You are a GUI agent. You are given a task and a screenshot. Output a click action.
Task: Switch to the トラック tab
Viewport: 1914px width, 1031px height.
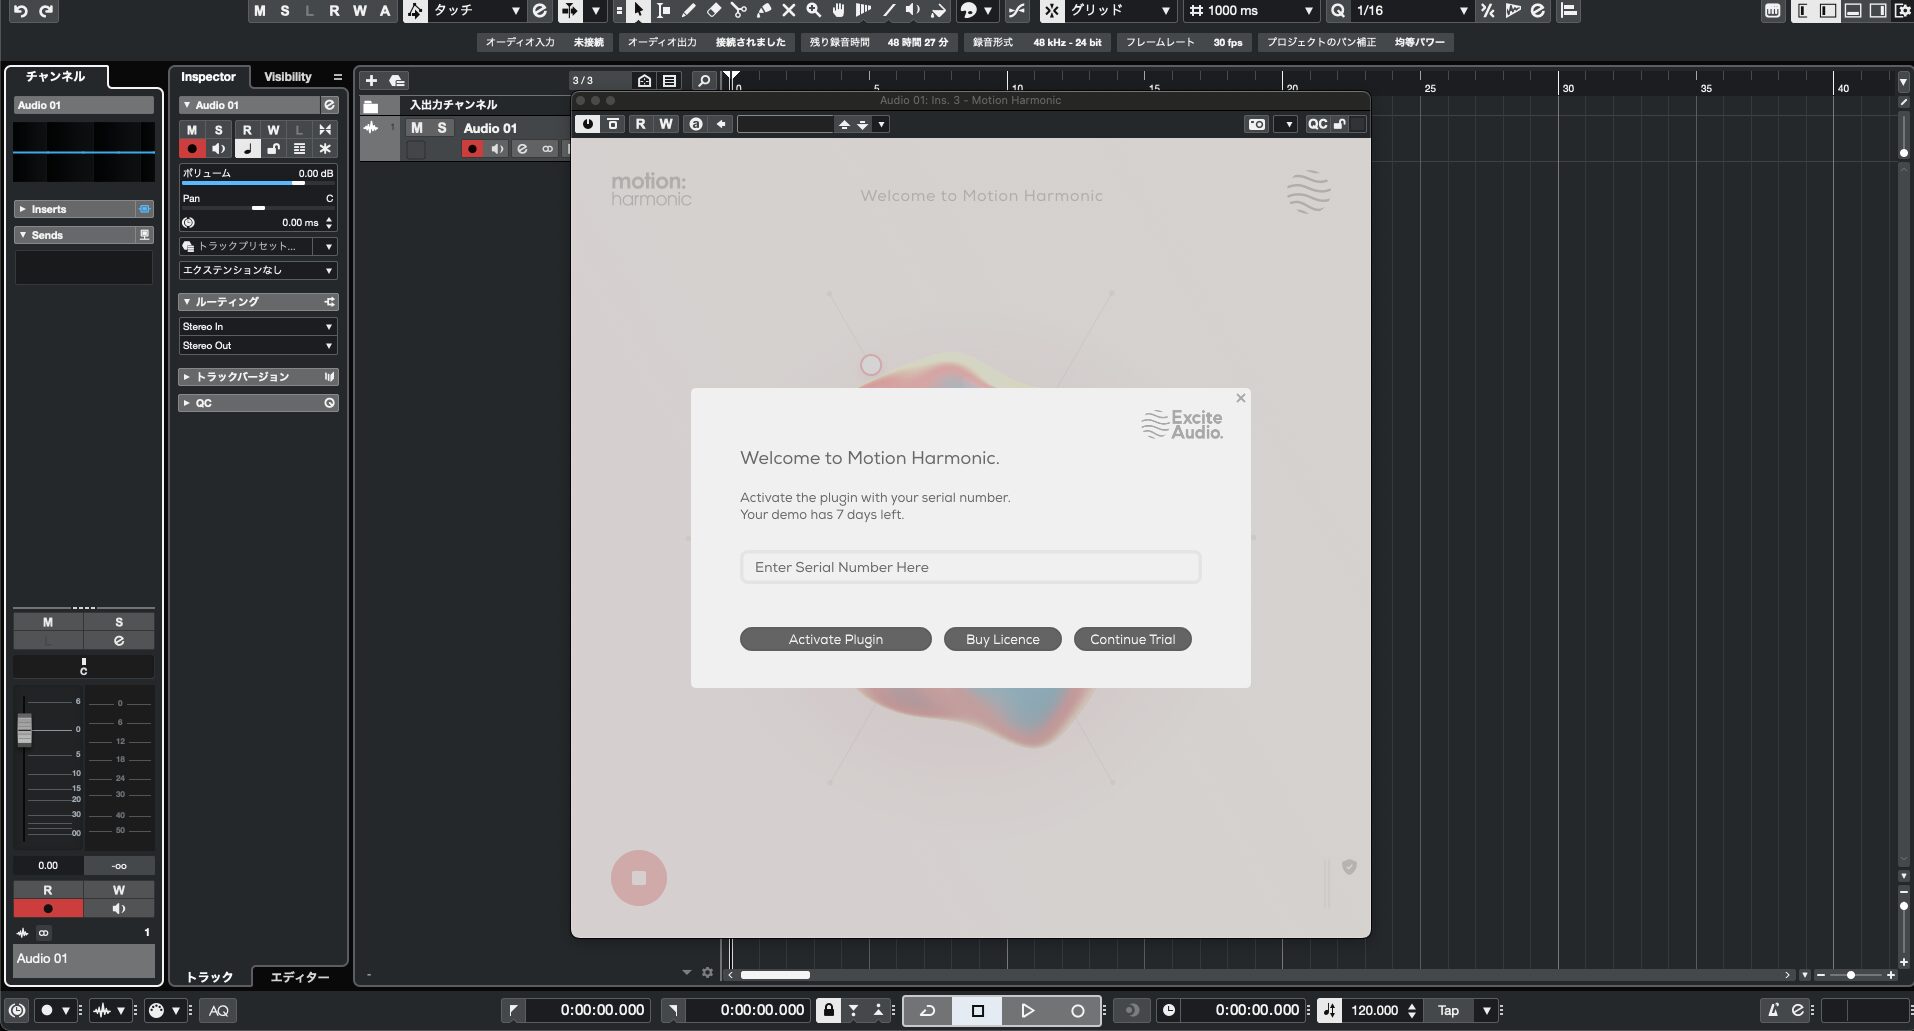[210, 977]
